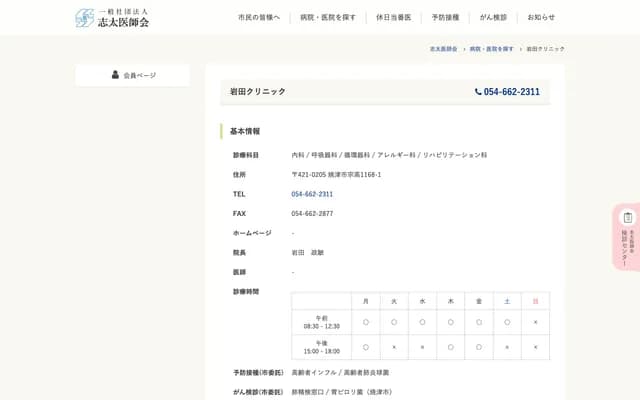640x400 pixels.
Task: Click the 日 column header in schedule
Action: click(x=536, y=301)
